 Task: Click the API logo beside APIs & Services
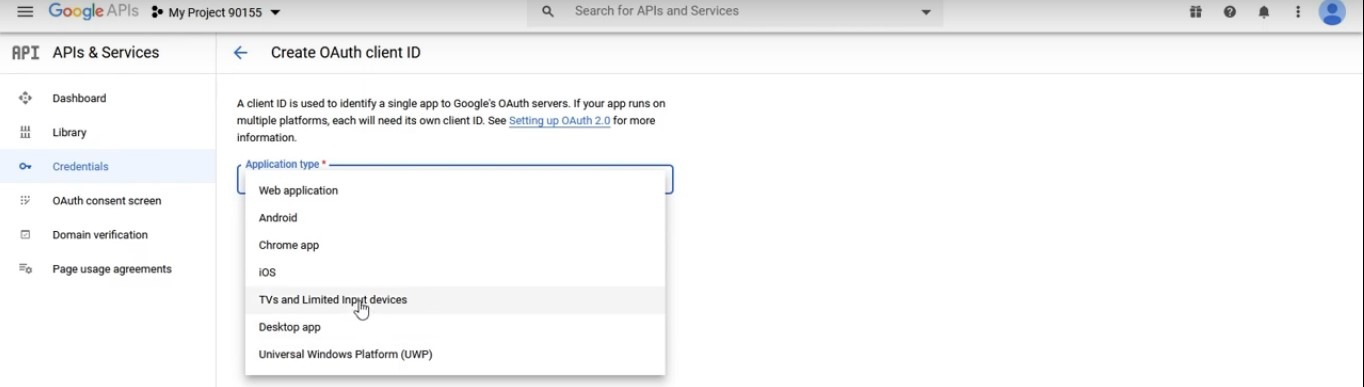click(25, 52)
